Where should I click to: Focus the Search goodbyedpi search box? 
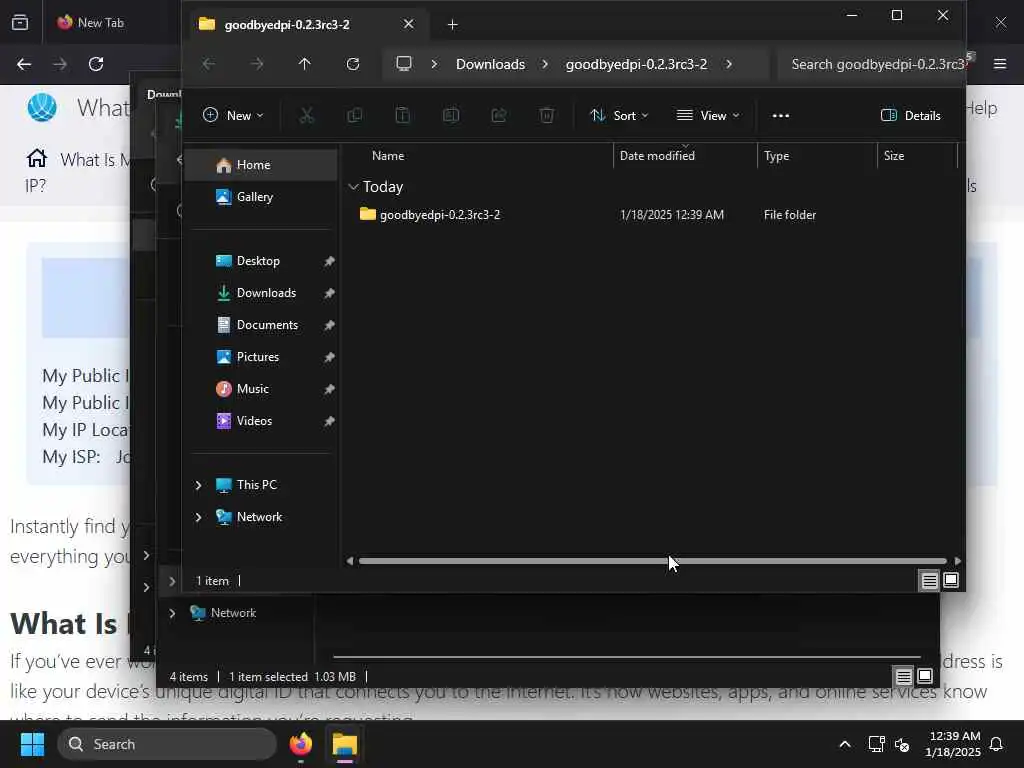872,64
